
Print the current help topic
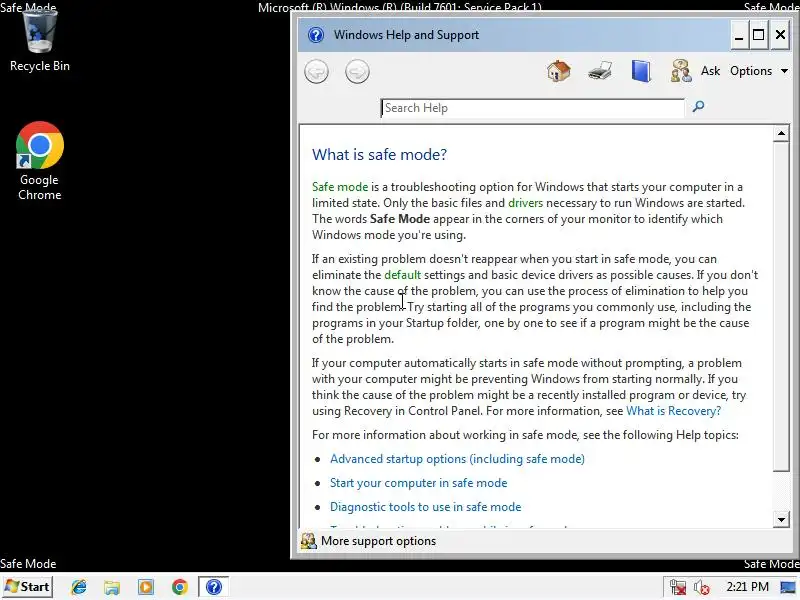click(600, 71)
